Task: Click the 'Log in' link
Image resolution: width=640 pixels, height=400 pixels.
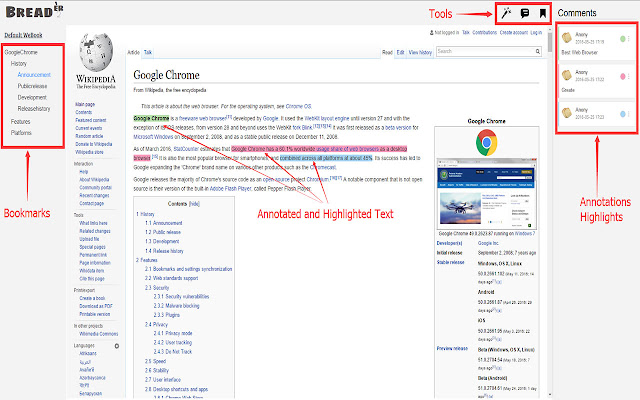Action: (x=536, y=32)
